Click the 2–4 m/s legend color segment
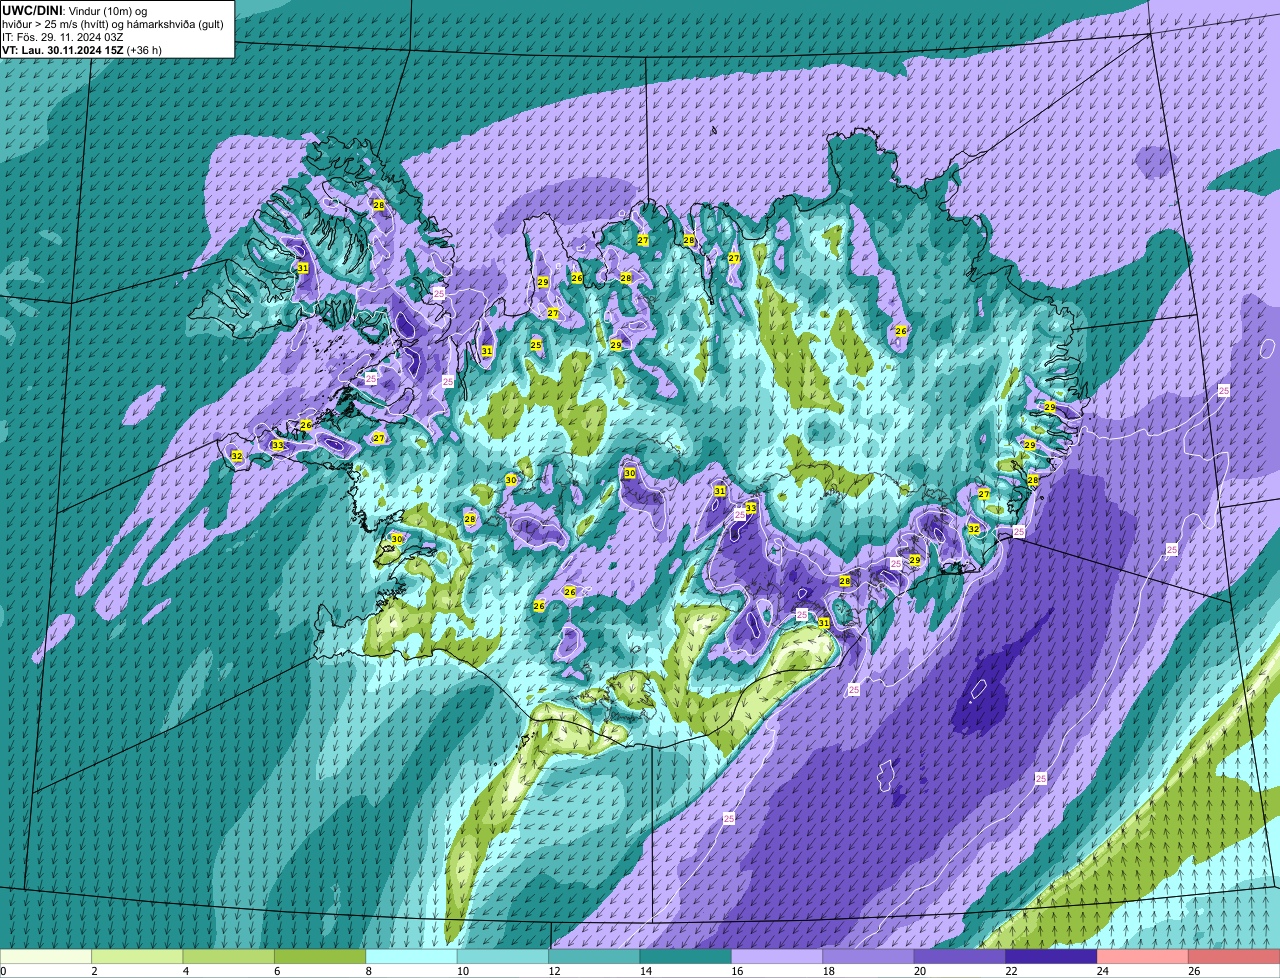1280x978 pixels. tap(137, 956)
